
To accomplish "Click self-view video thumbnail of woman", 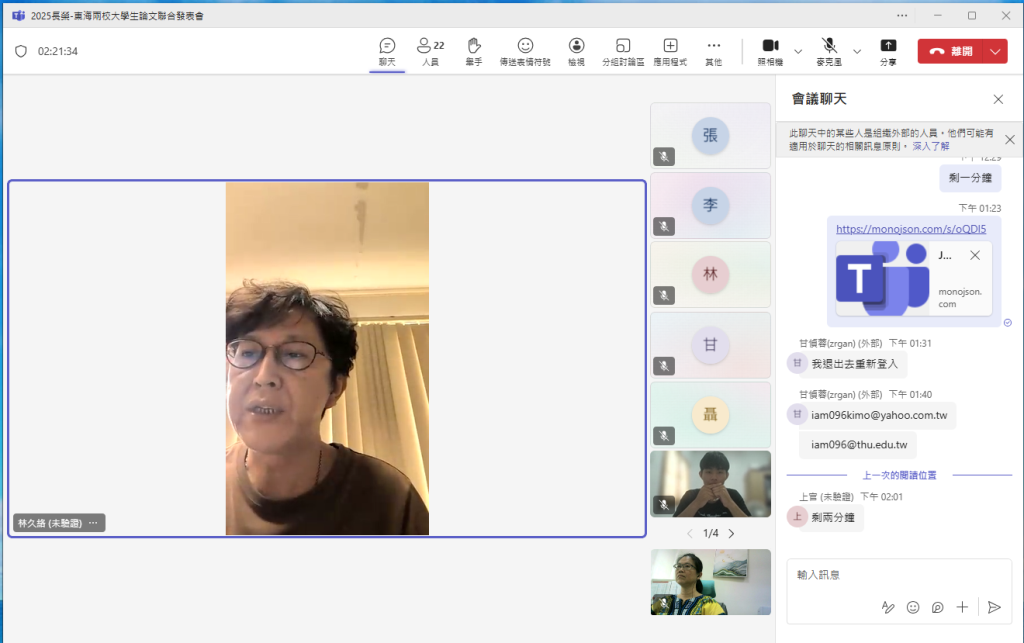I will (x=711, y=582).
